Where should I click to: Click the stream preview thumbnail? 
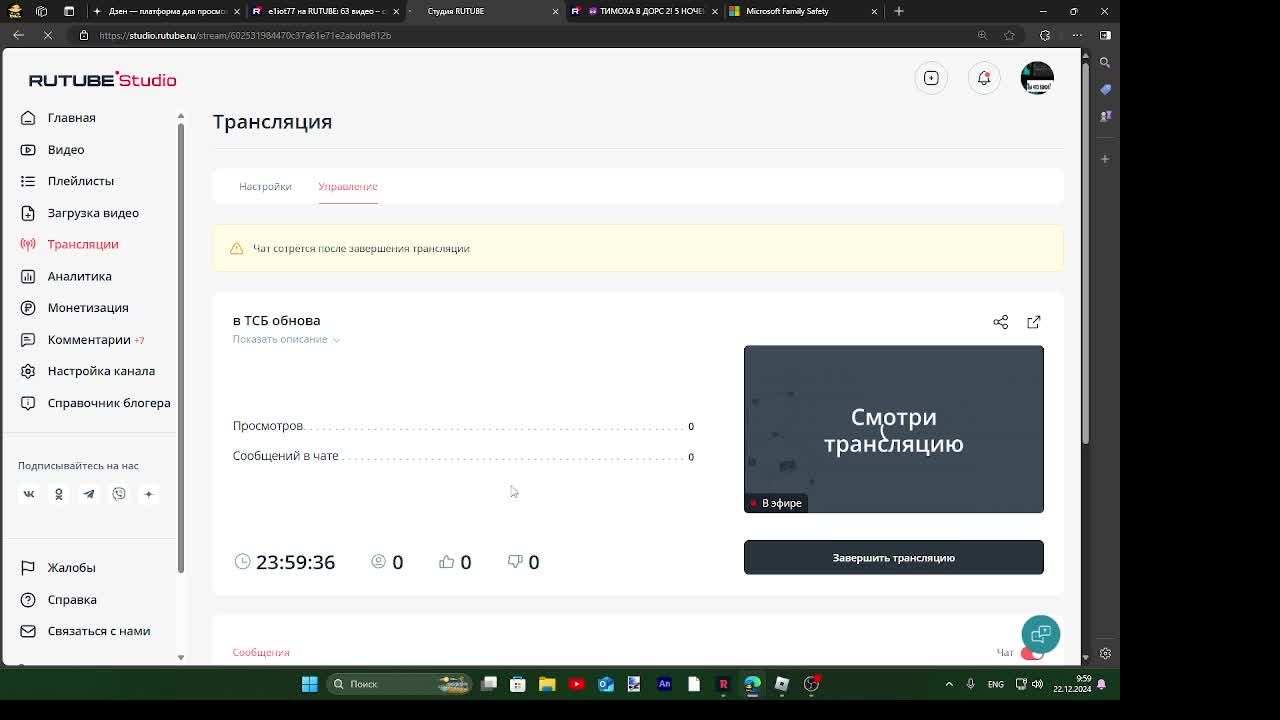point(893,429)
